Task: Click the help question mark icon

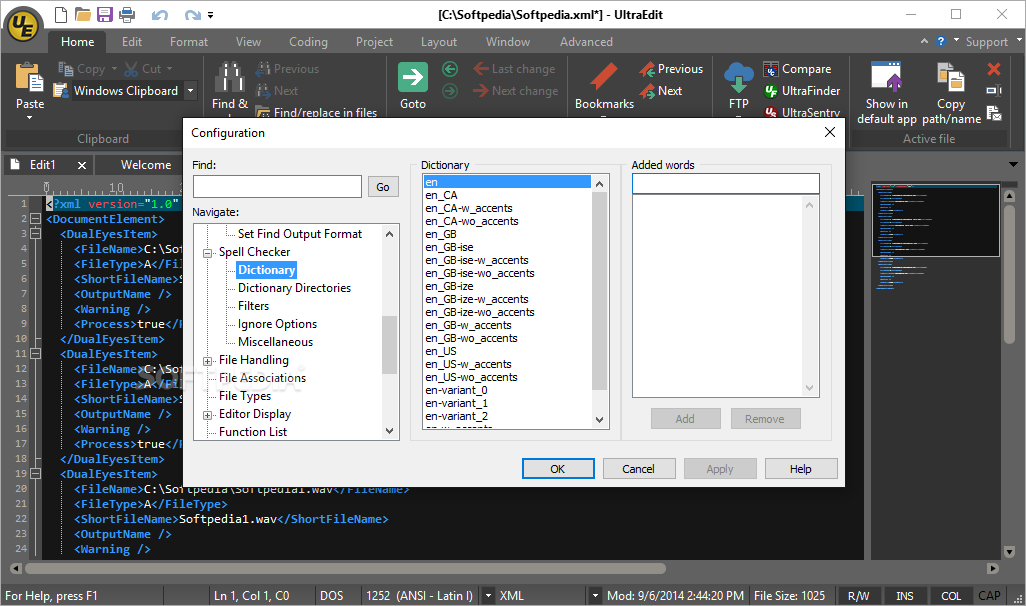Action: pyautogui.click(x=941, y=41)
